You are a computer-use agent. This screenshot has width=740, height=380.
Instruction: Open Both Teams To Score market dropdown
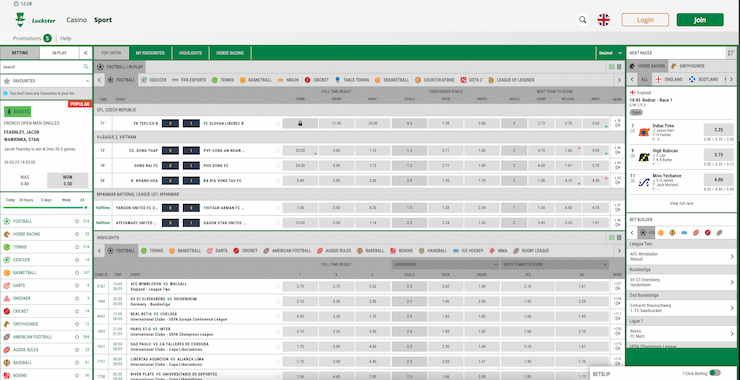pos(555,264)
